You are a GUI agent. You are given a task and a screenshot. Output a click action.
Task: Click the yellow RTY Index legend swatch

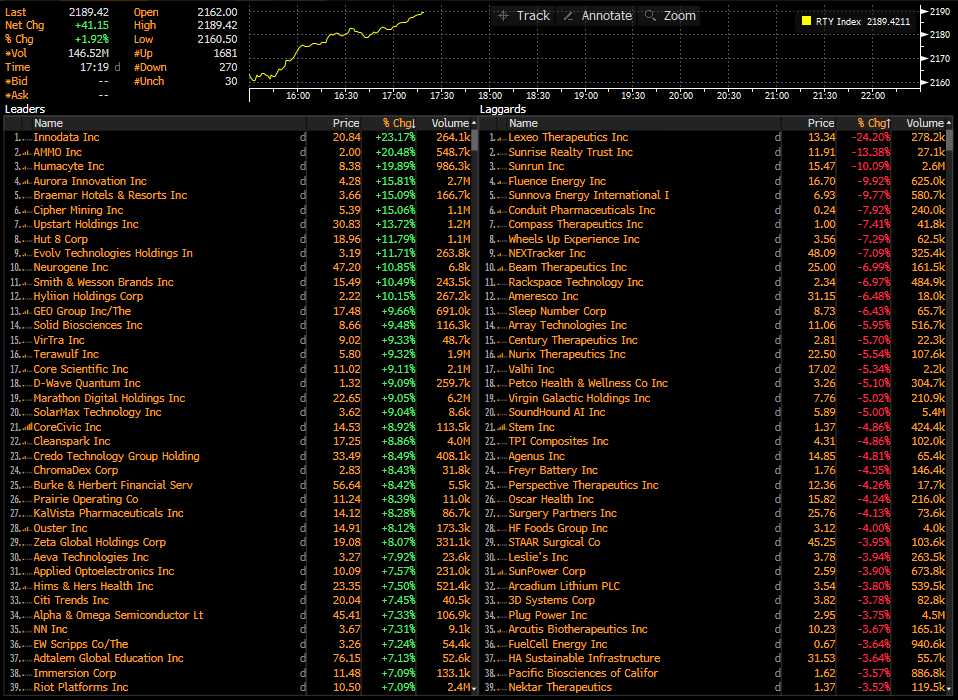tap(806, 21)
